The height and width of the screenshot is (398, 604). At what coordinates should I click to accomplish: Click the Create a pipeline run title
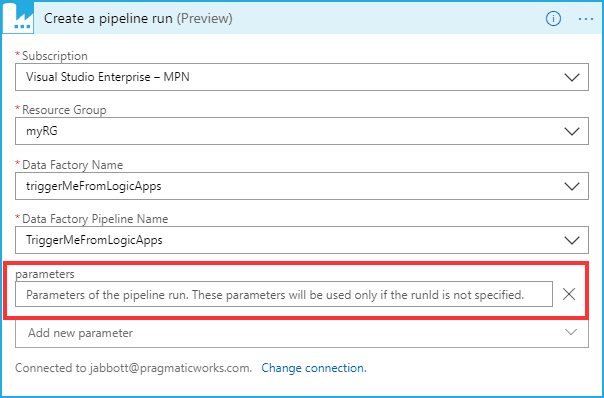pyautogui.click(x=138, y=18)
